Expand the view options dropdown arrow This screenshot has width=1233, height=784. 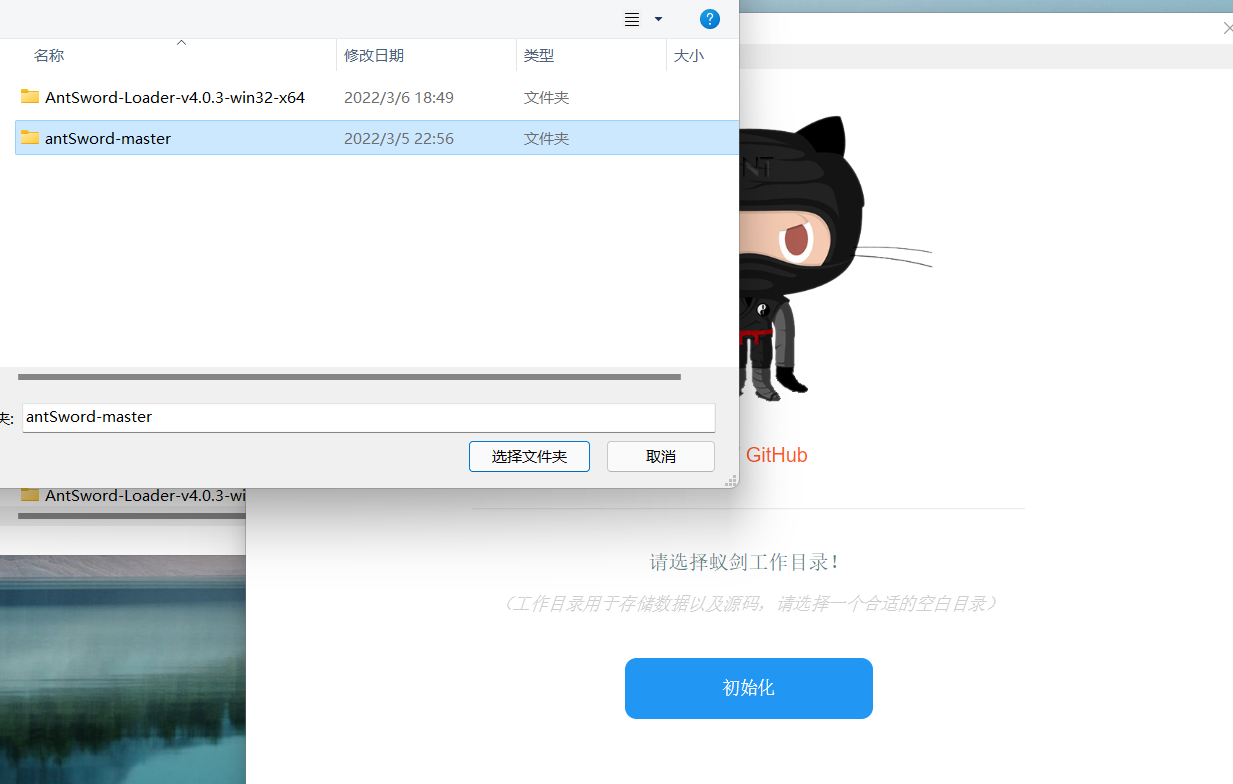tap(658, 19)
